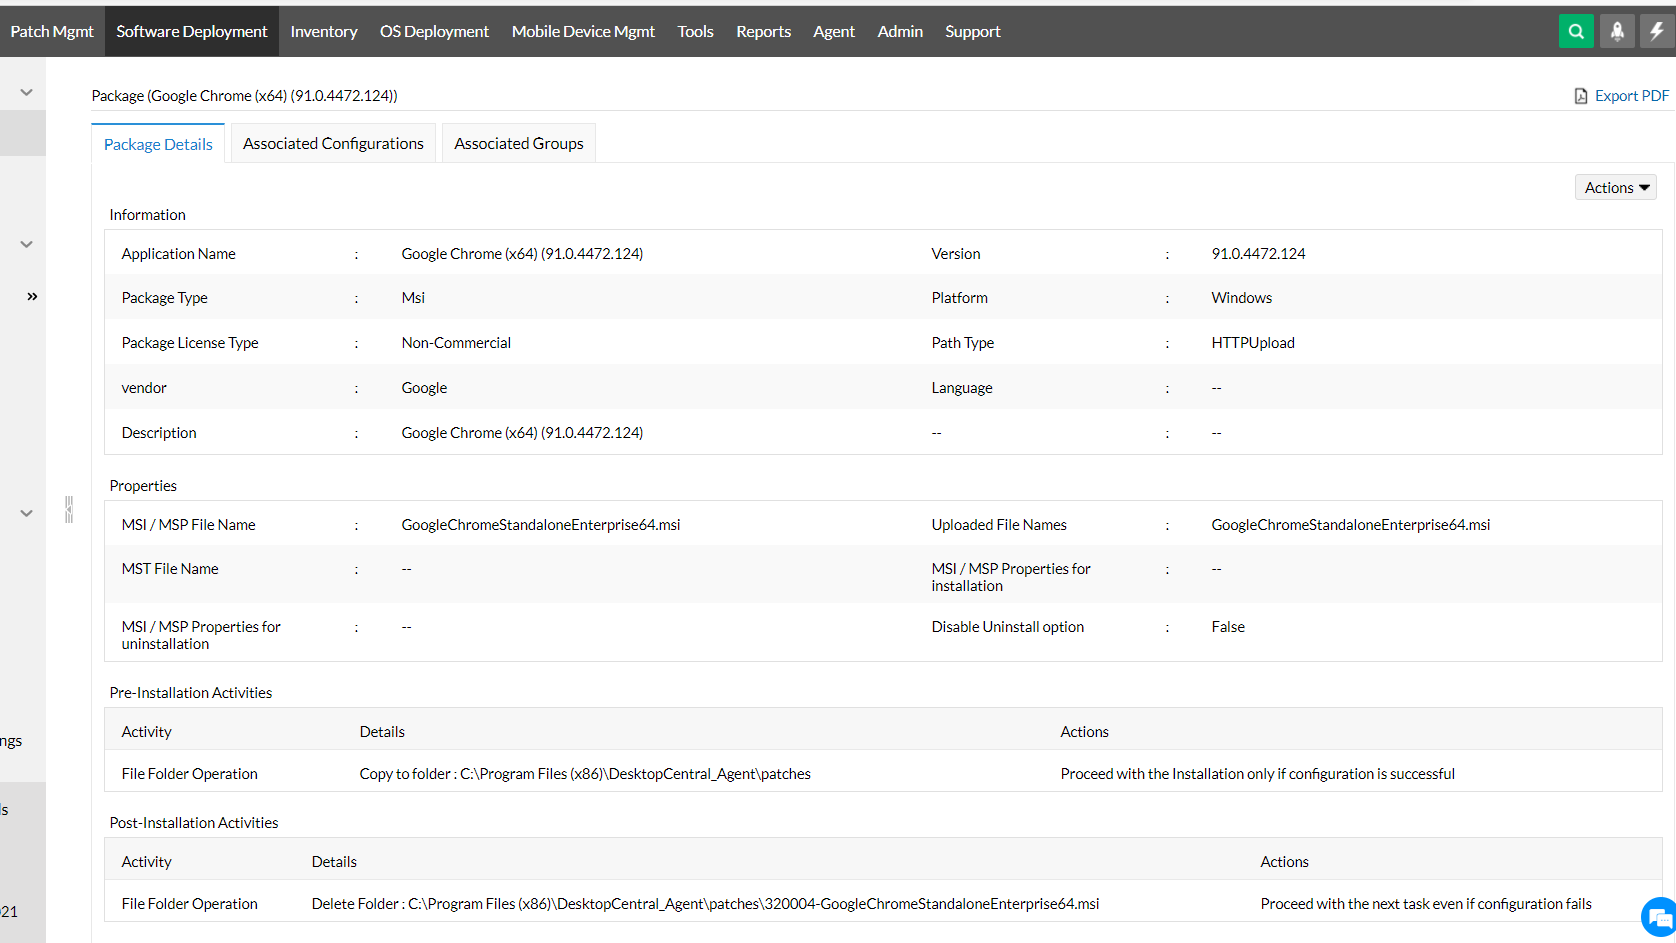Expand sidebar with double-arrow icon
1676x943 pixels.
(x=32, y=296)
